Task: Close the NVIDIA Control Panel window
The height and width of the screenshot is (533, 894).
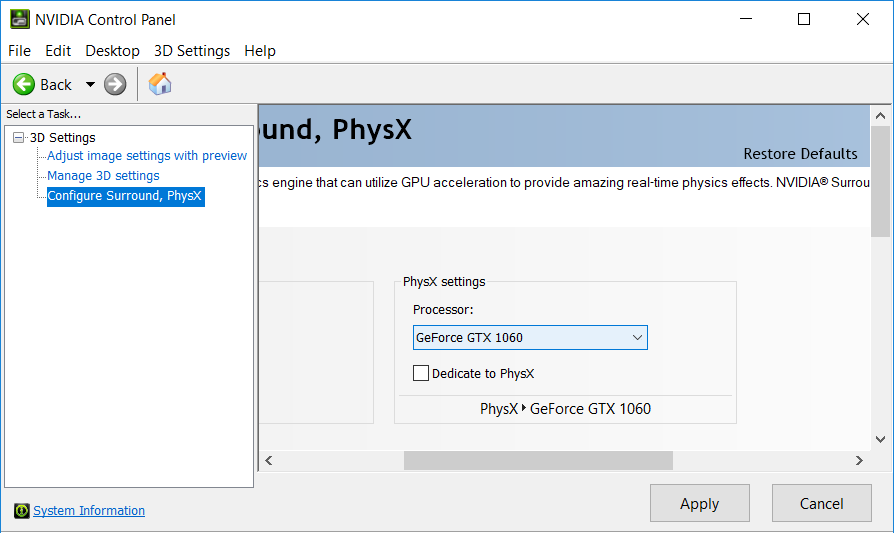Action: [x=863, y=19]
